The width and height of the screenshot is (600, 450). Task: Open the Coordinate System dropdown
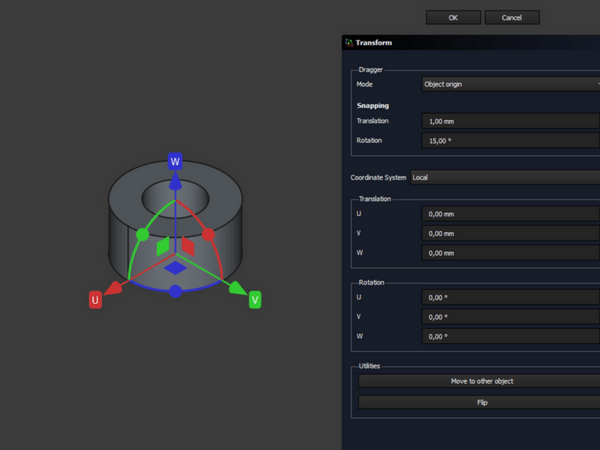coord(504,177)
